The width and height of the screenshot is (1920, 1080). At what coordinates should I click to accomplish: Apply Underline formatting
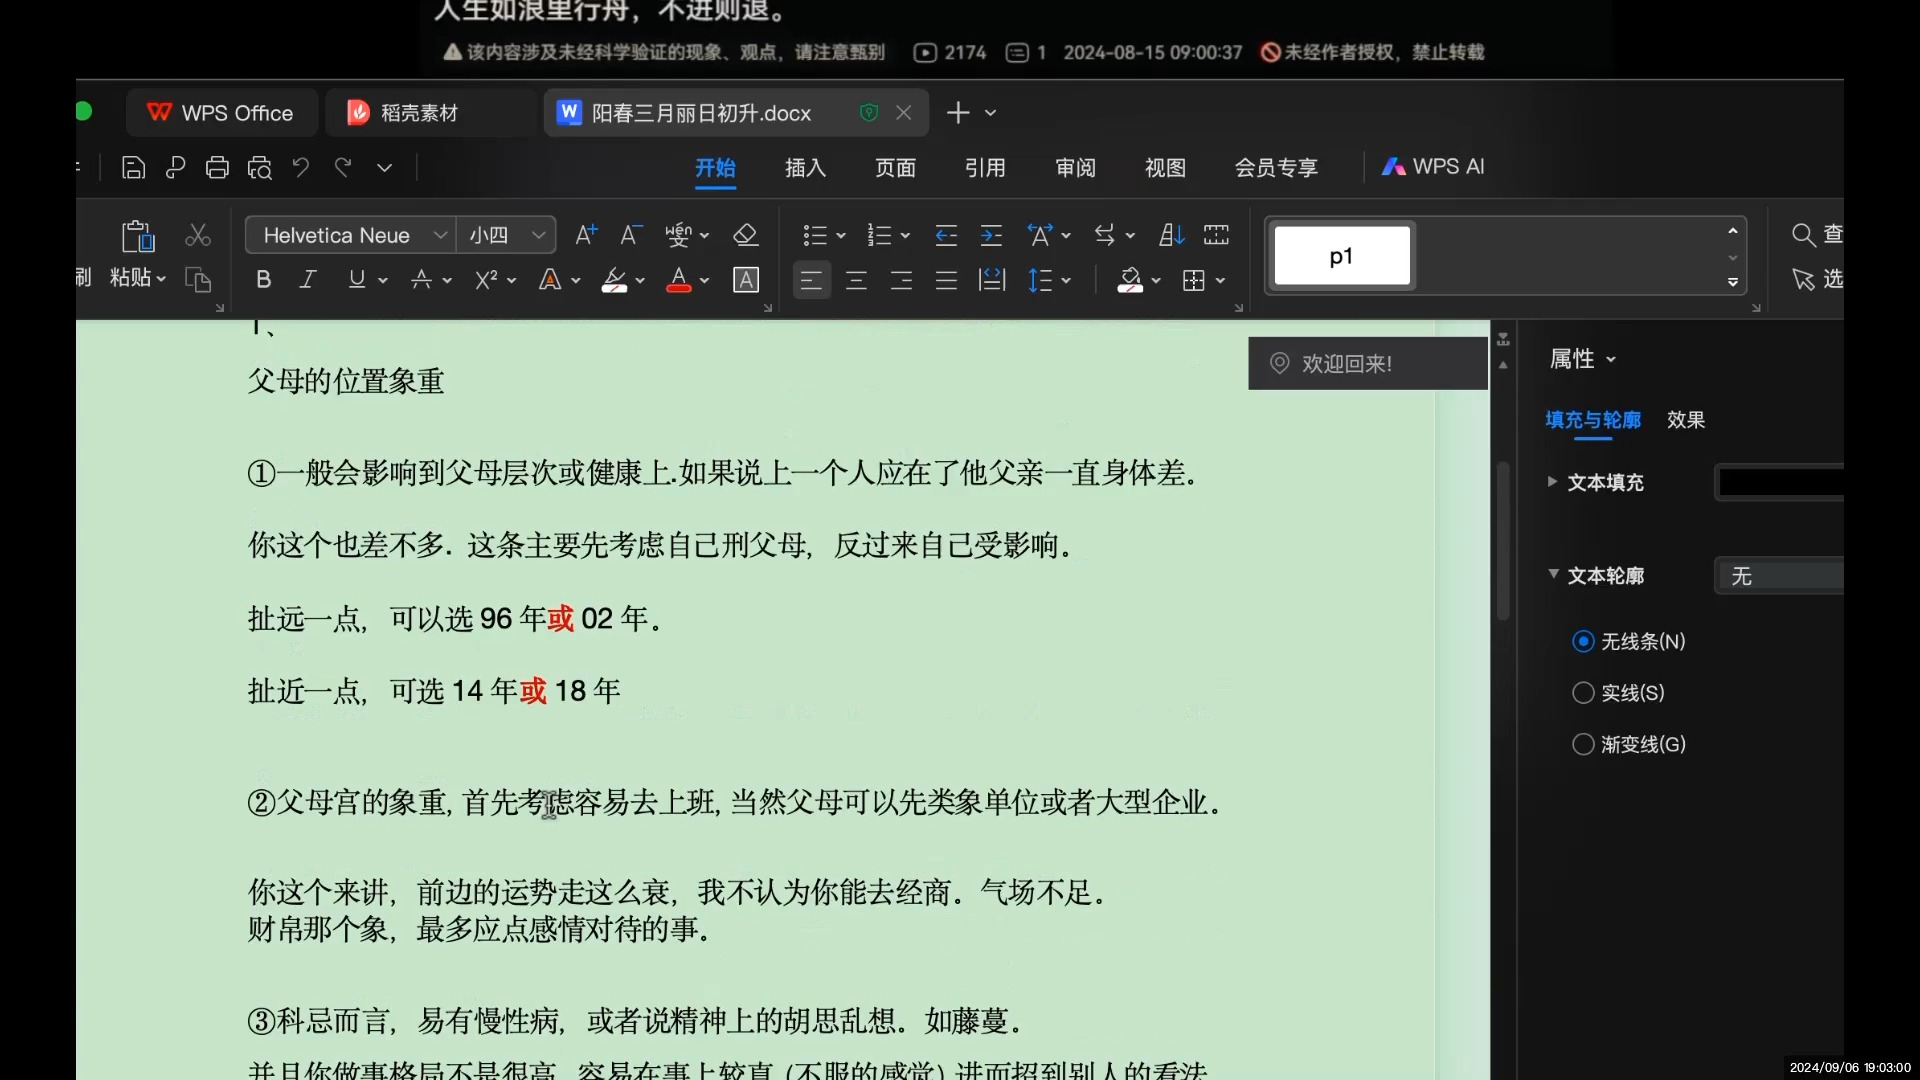pos(357,280)
